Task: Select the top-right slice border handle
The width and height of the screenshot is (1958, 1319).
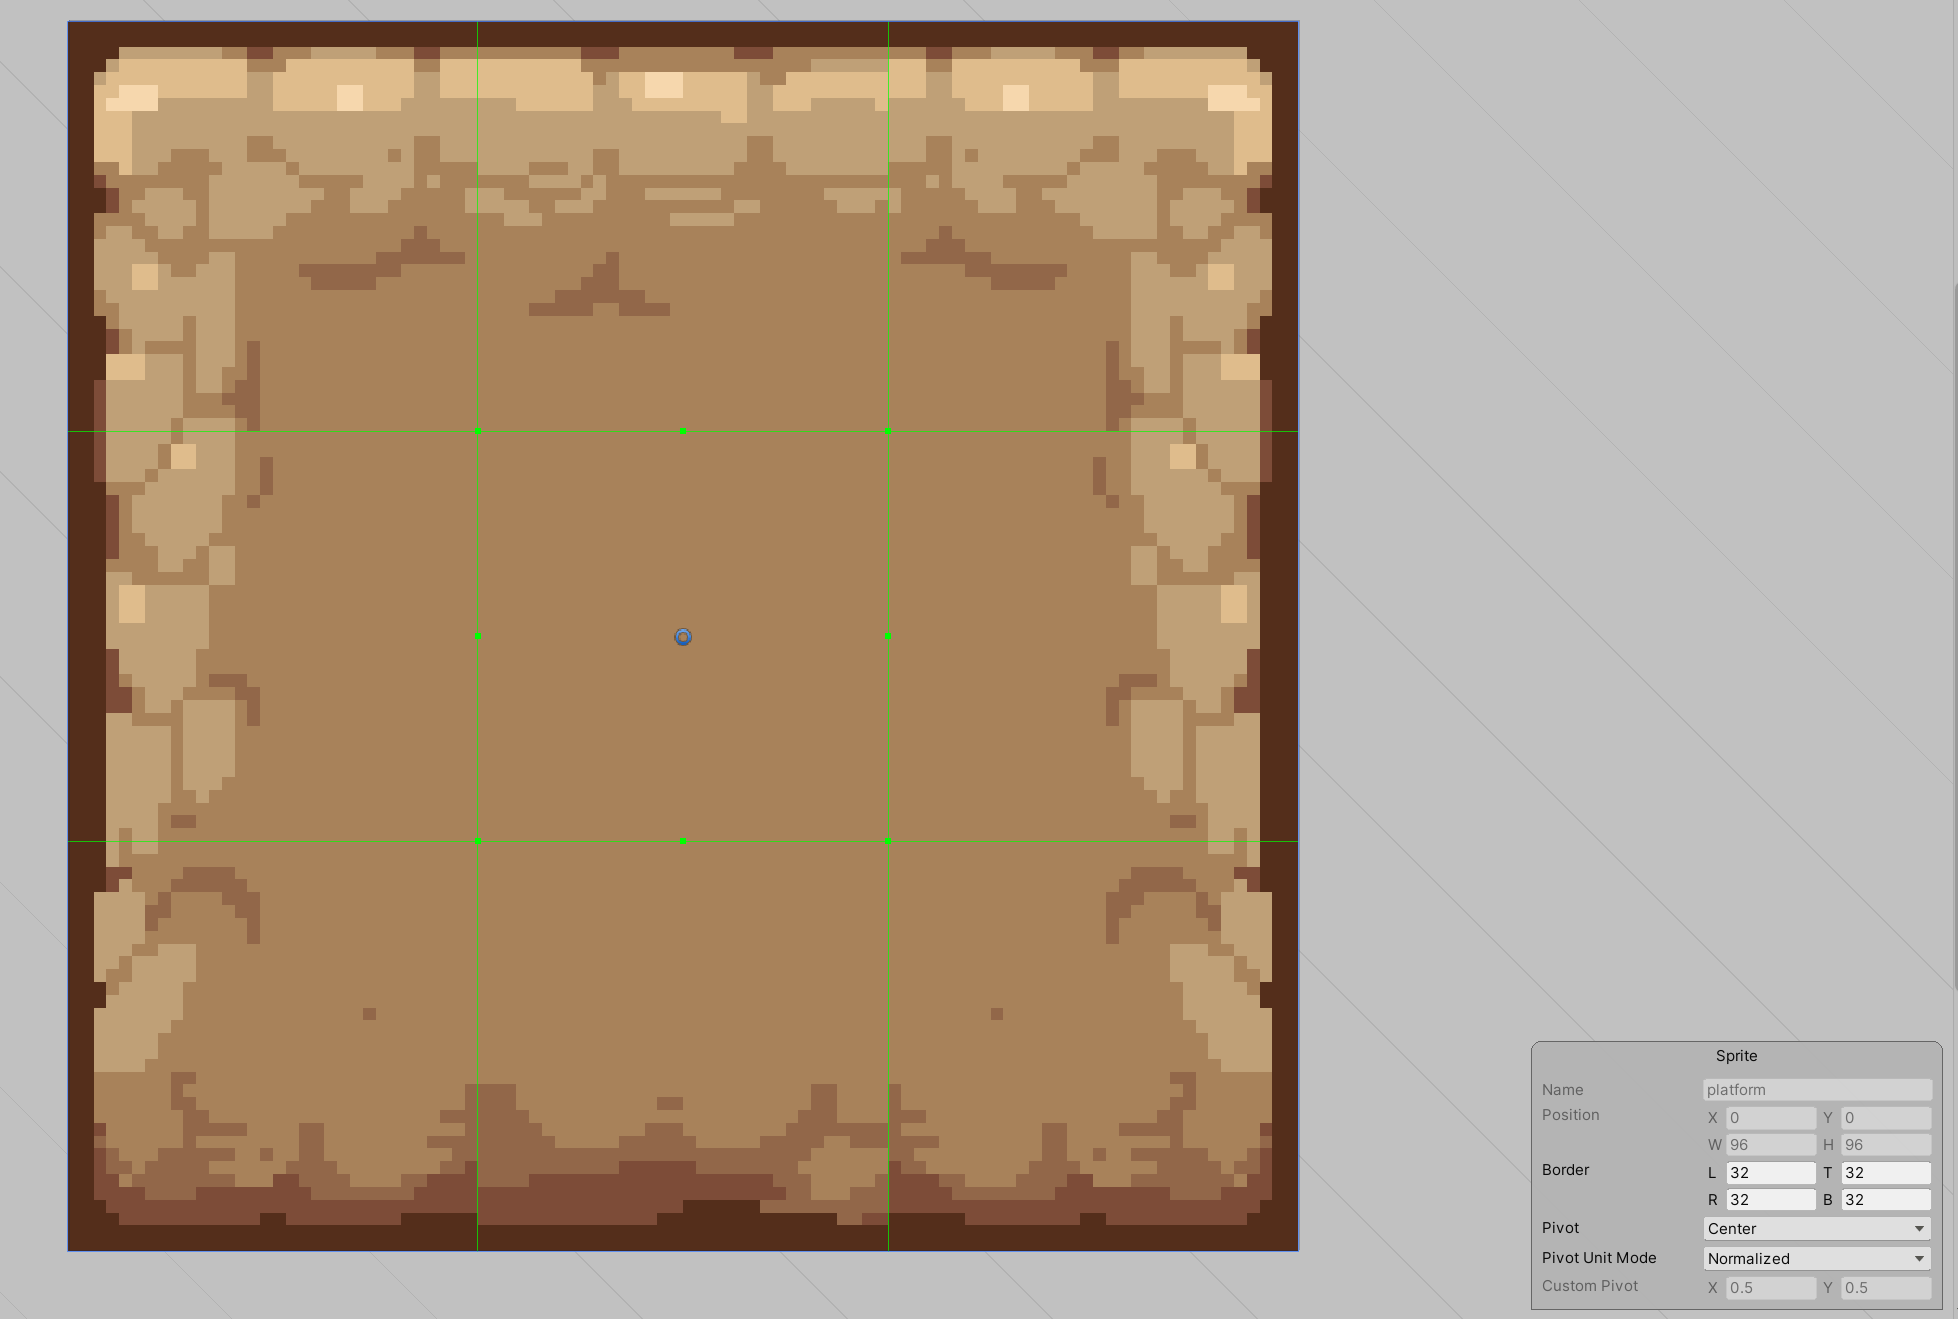Action: coord(887,431)
